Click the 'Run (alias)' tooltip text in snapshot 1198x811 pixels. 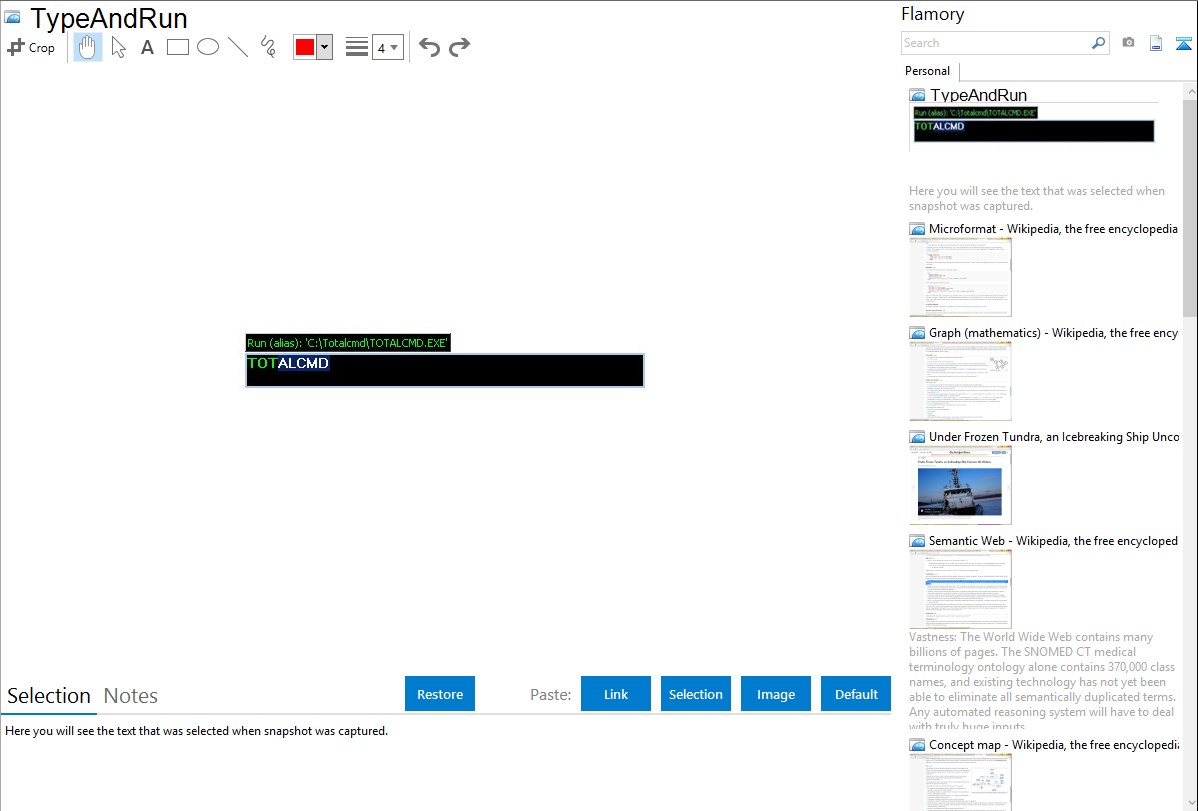[x=348, y=342]
